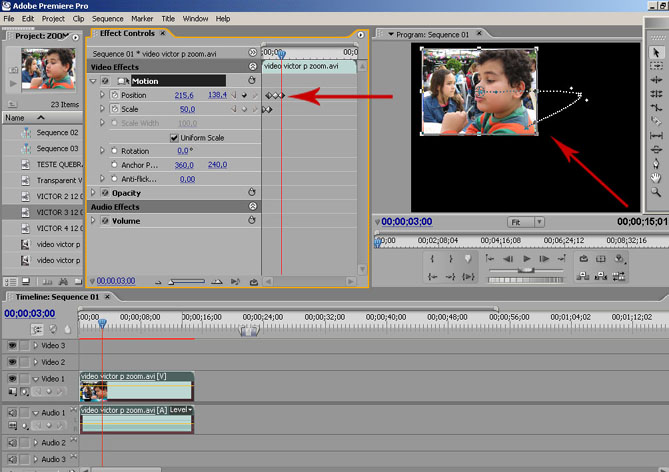Collapse the Motion effect properties
This screenshot has height=472, width=669.
click(x=94, y=81)
